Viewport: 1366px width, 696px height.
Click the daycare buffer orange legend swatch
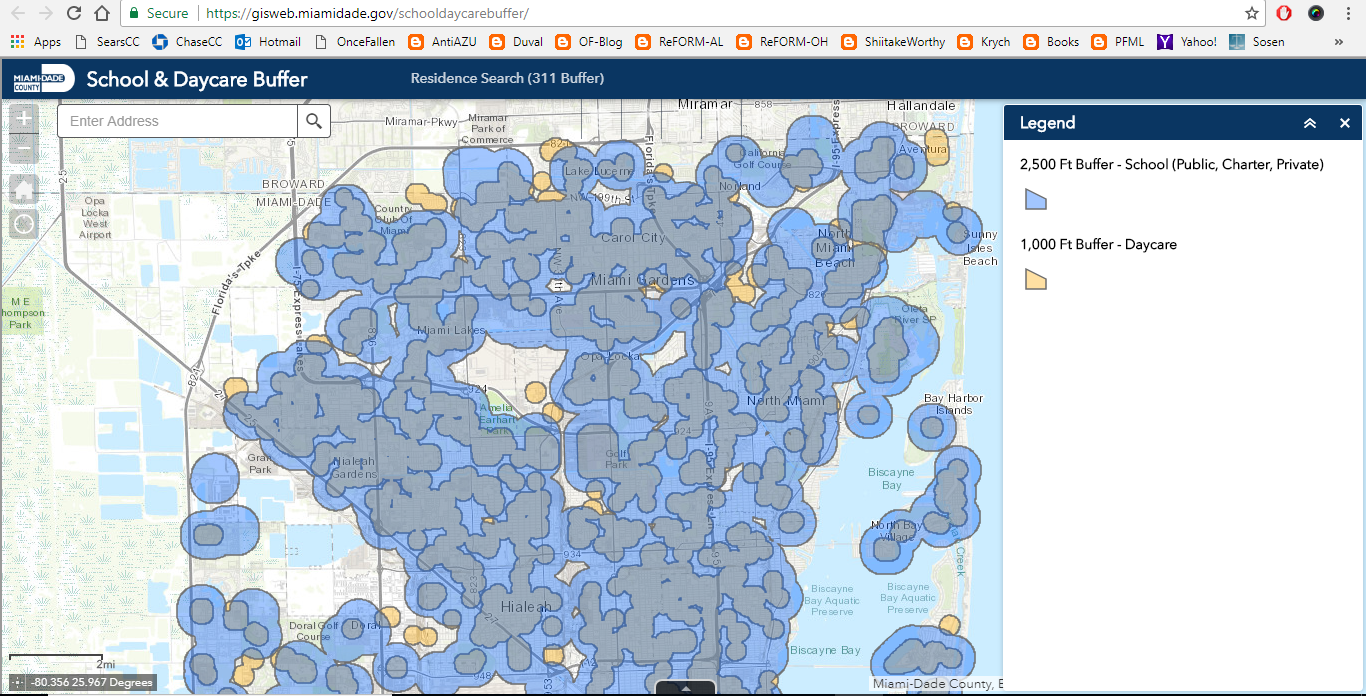tap(1036, 279)
